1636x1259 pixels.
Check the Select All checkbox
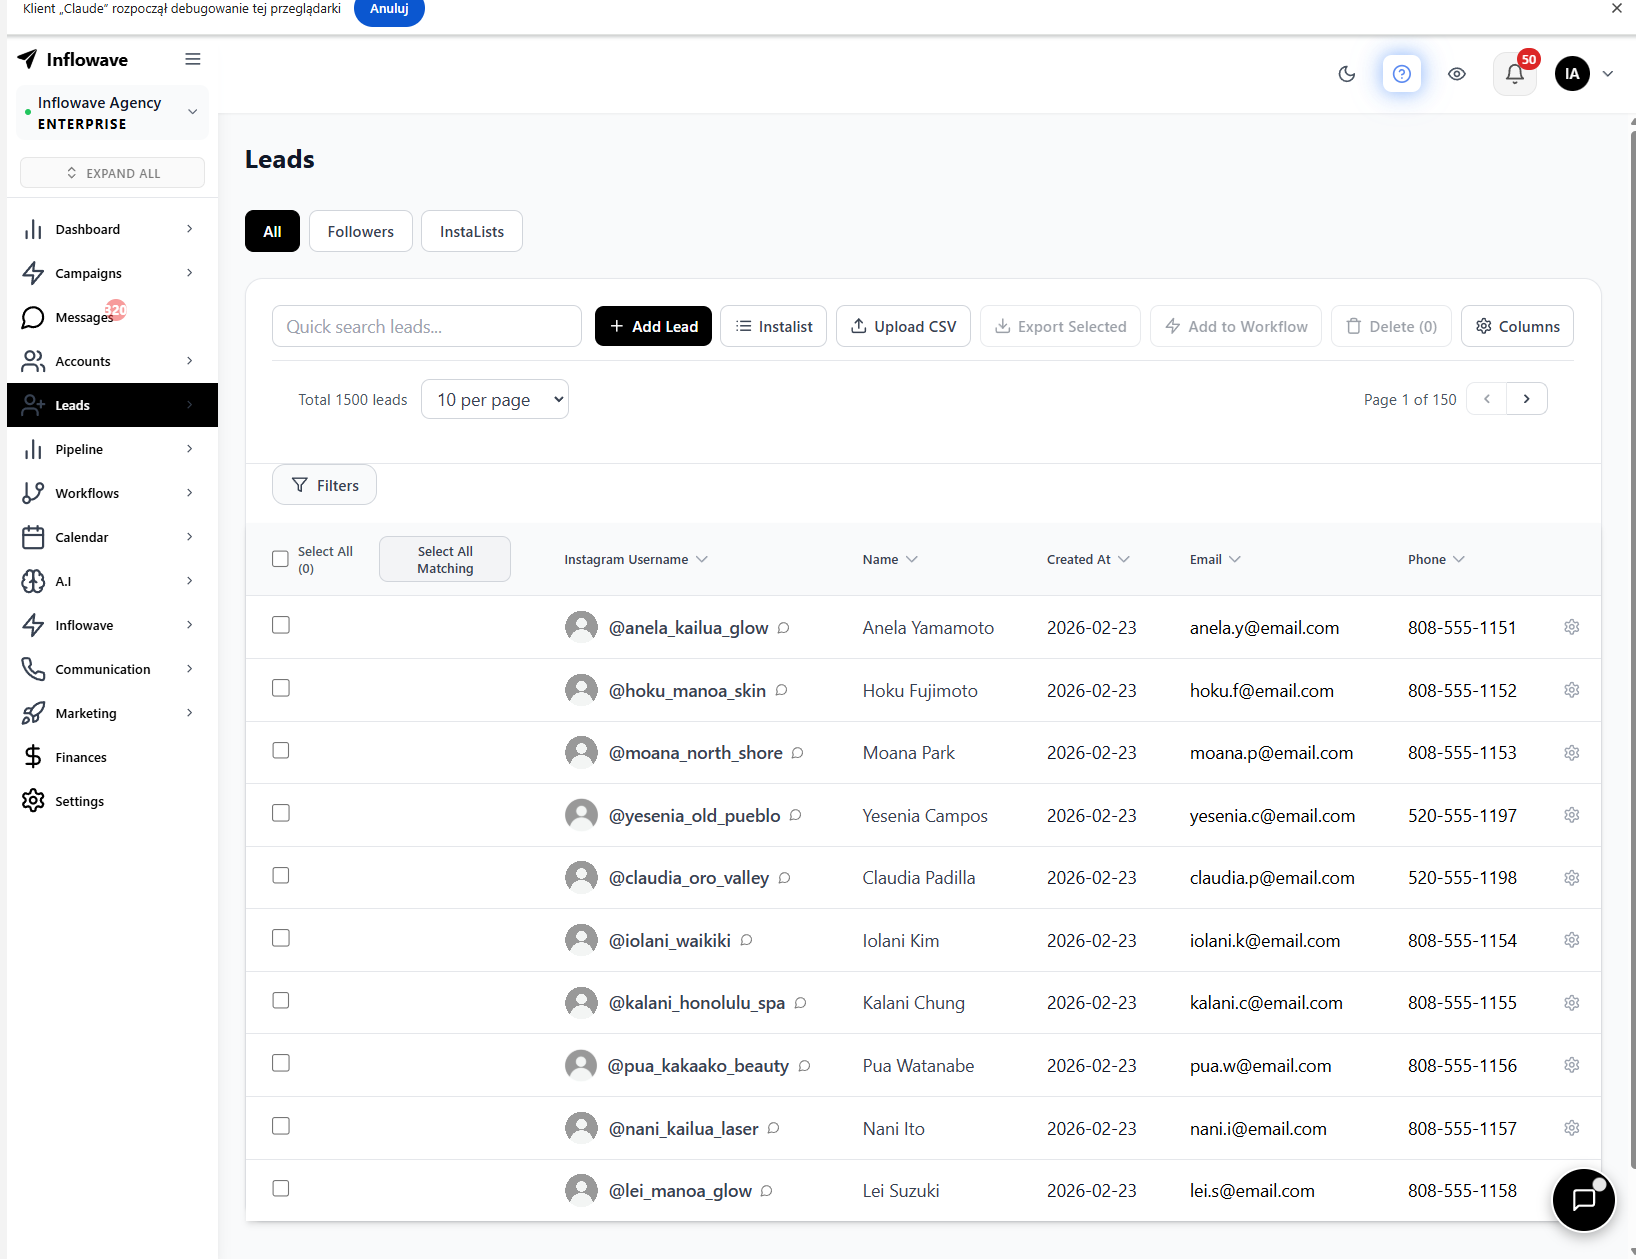(x=280, y=558)
